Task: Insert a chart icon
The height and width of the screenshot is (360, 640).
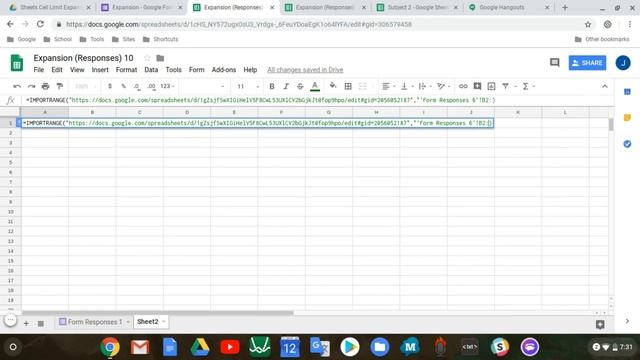Action: pos(491,86)
